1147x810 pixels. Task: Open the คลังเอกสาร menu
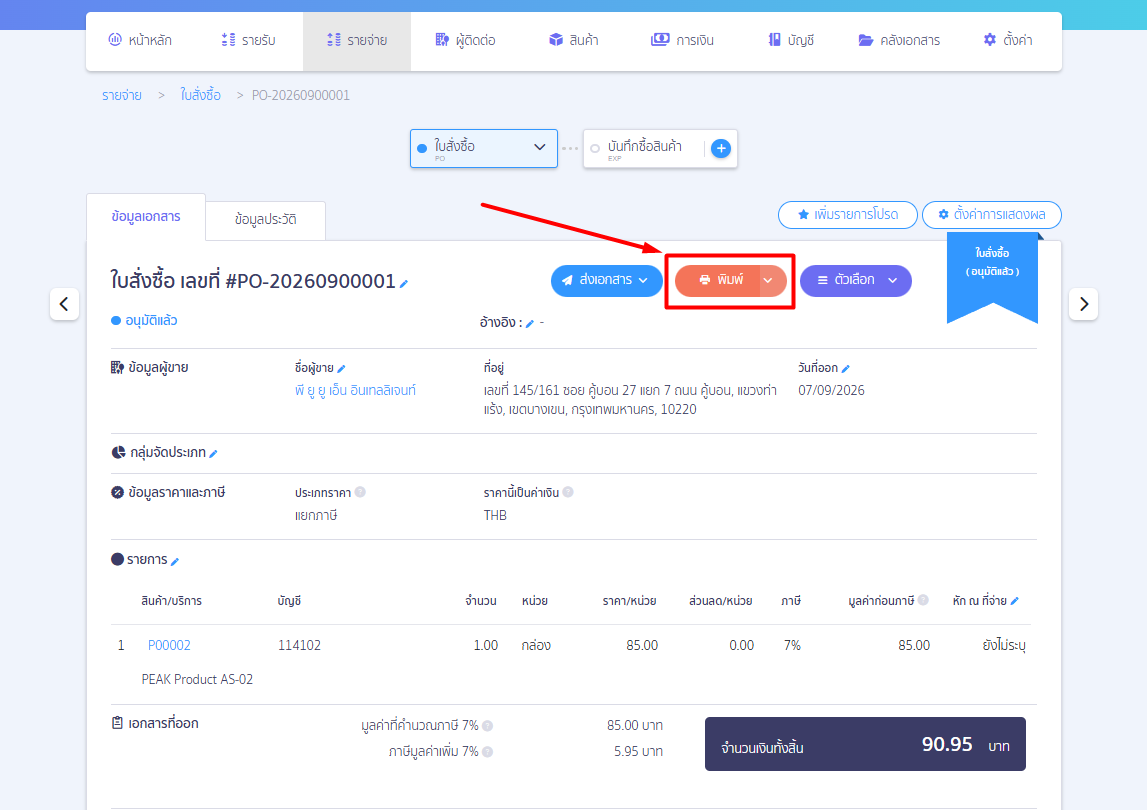(x=899, y=40)
